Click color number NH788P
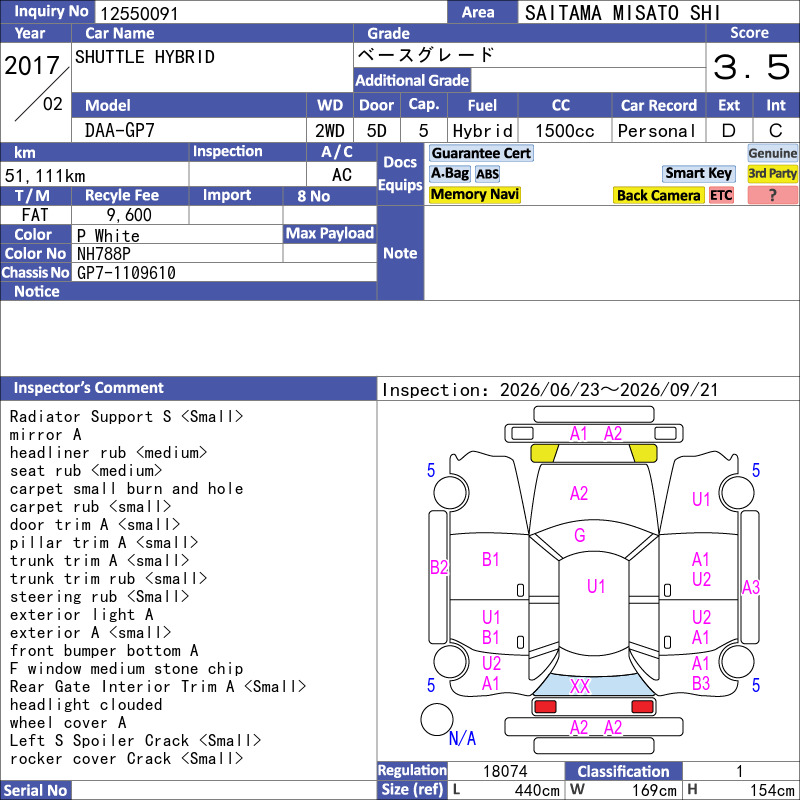Image resolution: width=800 pixels, height=800 pixels. click(104, 254)
